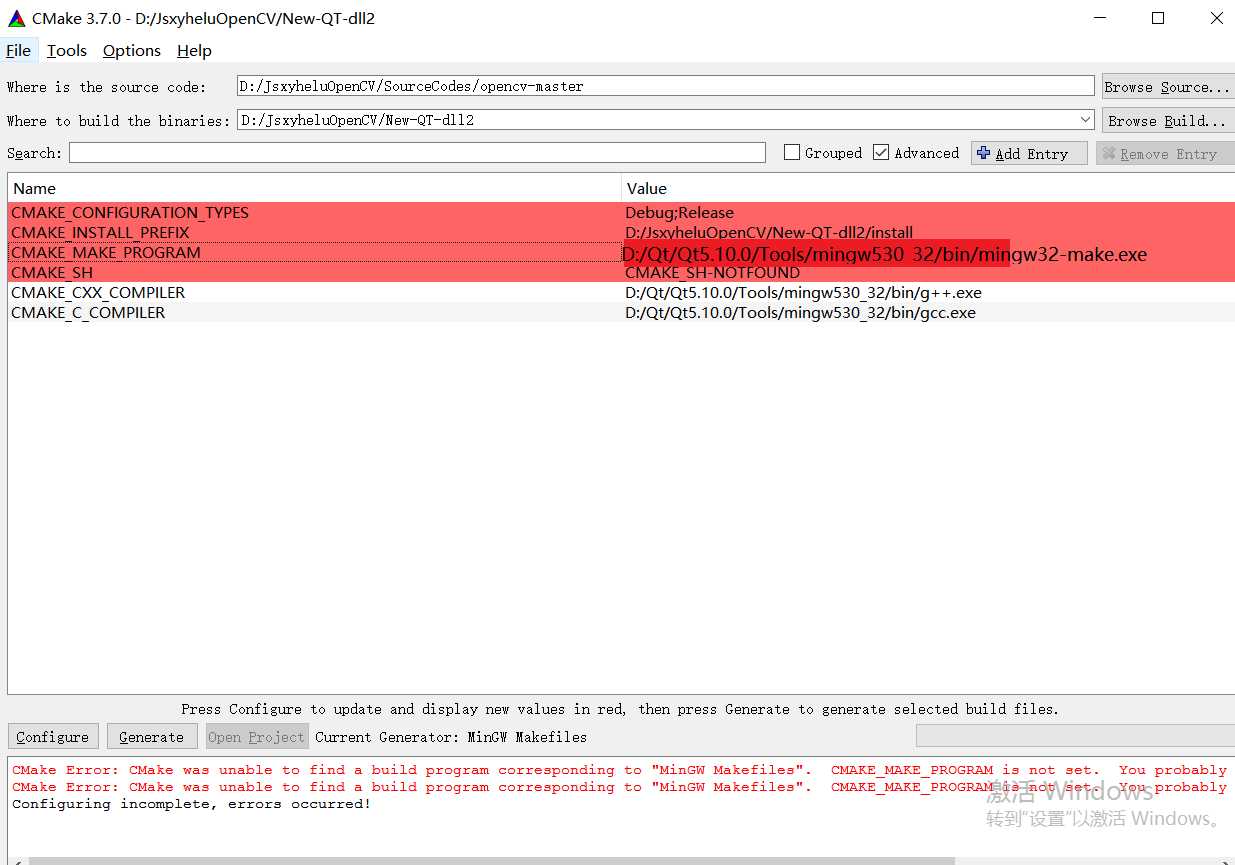
Task: Select the CMAKE_C_COMPILER entry
Action: pos(88,312)
